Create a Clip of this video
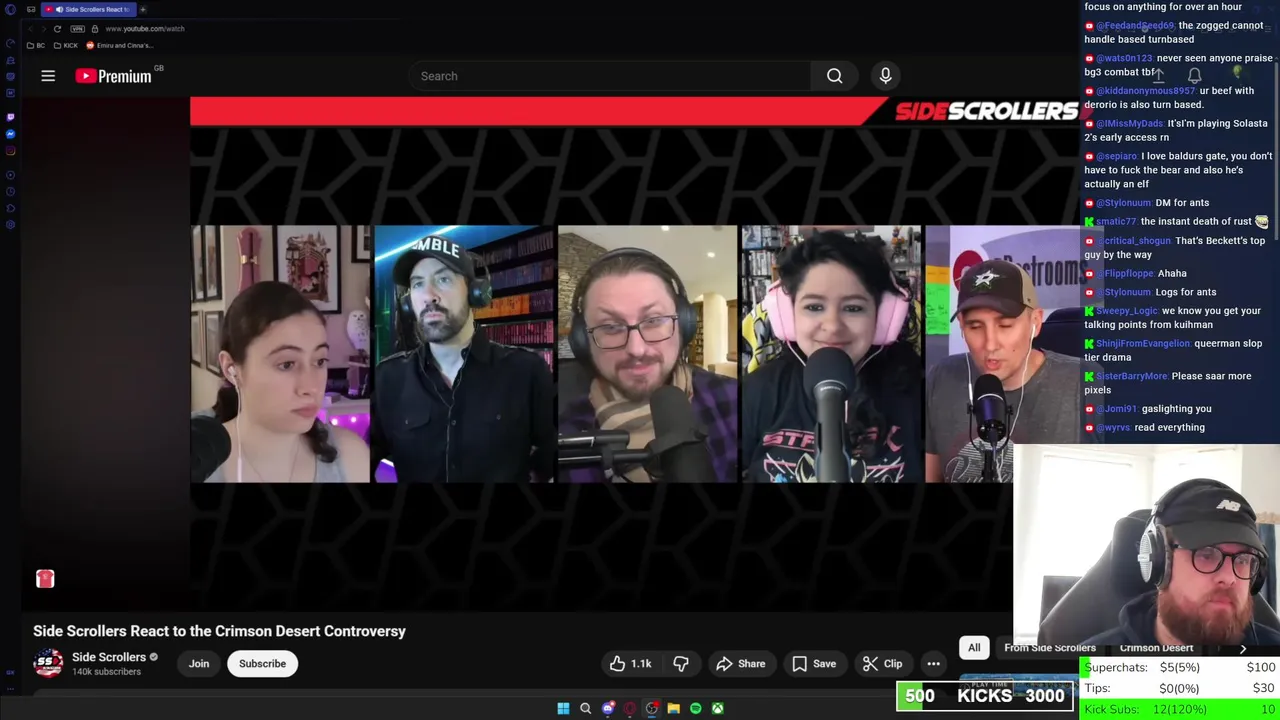 tap(882, 664)
